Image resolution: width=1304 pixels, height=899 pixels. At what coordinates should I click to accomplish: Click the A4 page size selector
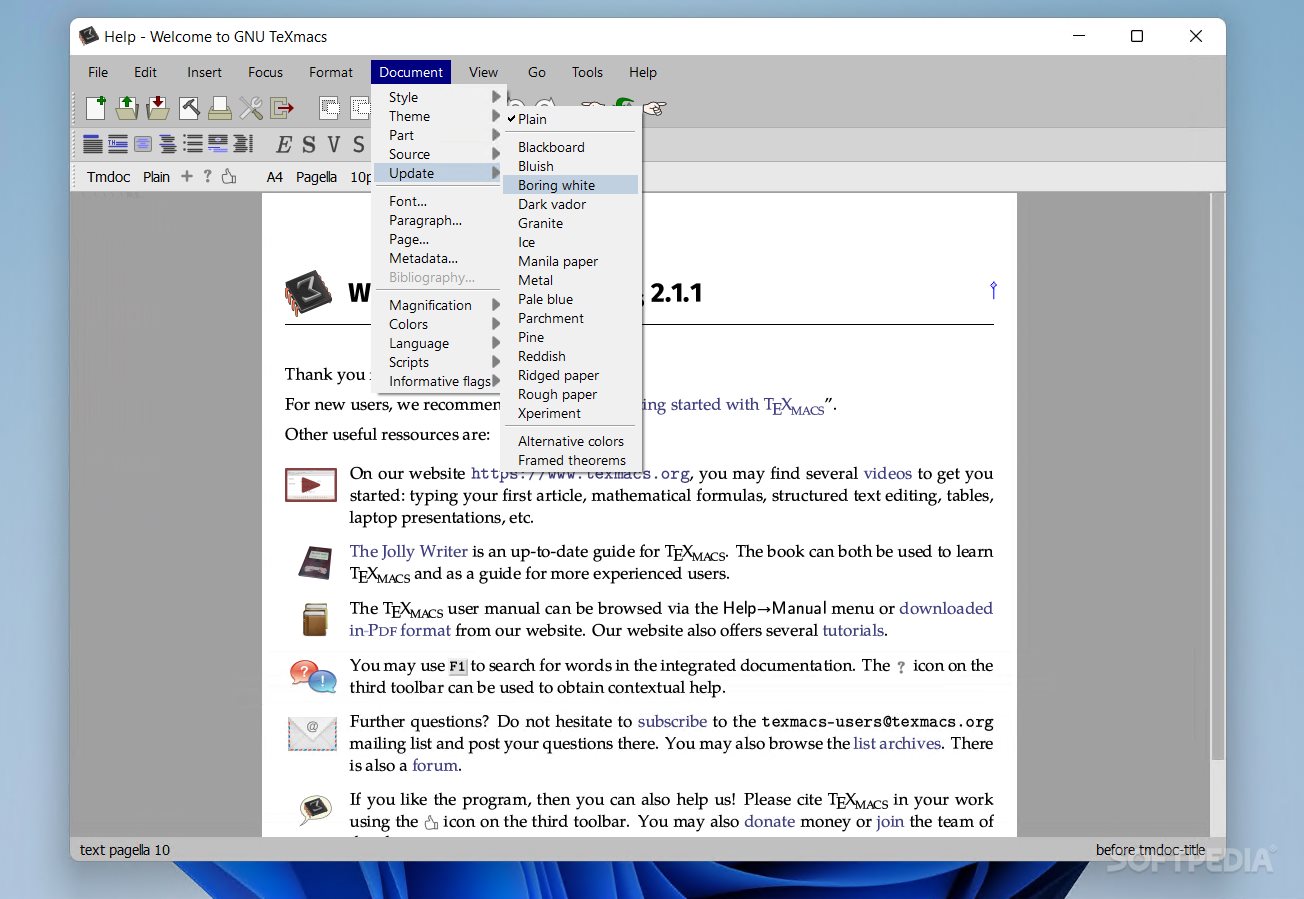[x=275, y=177]
